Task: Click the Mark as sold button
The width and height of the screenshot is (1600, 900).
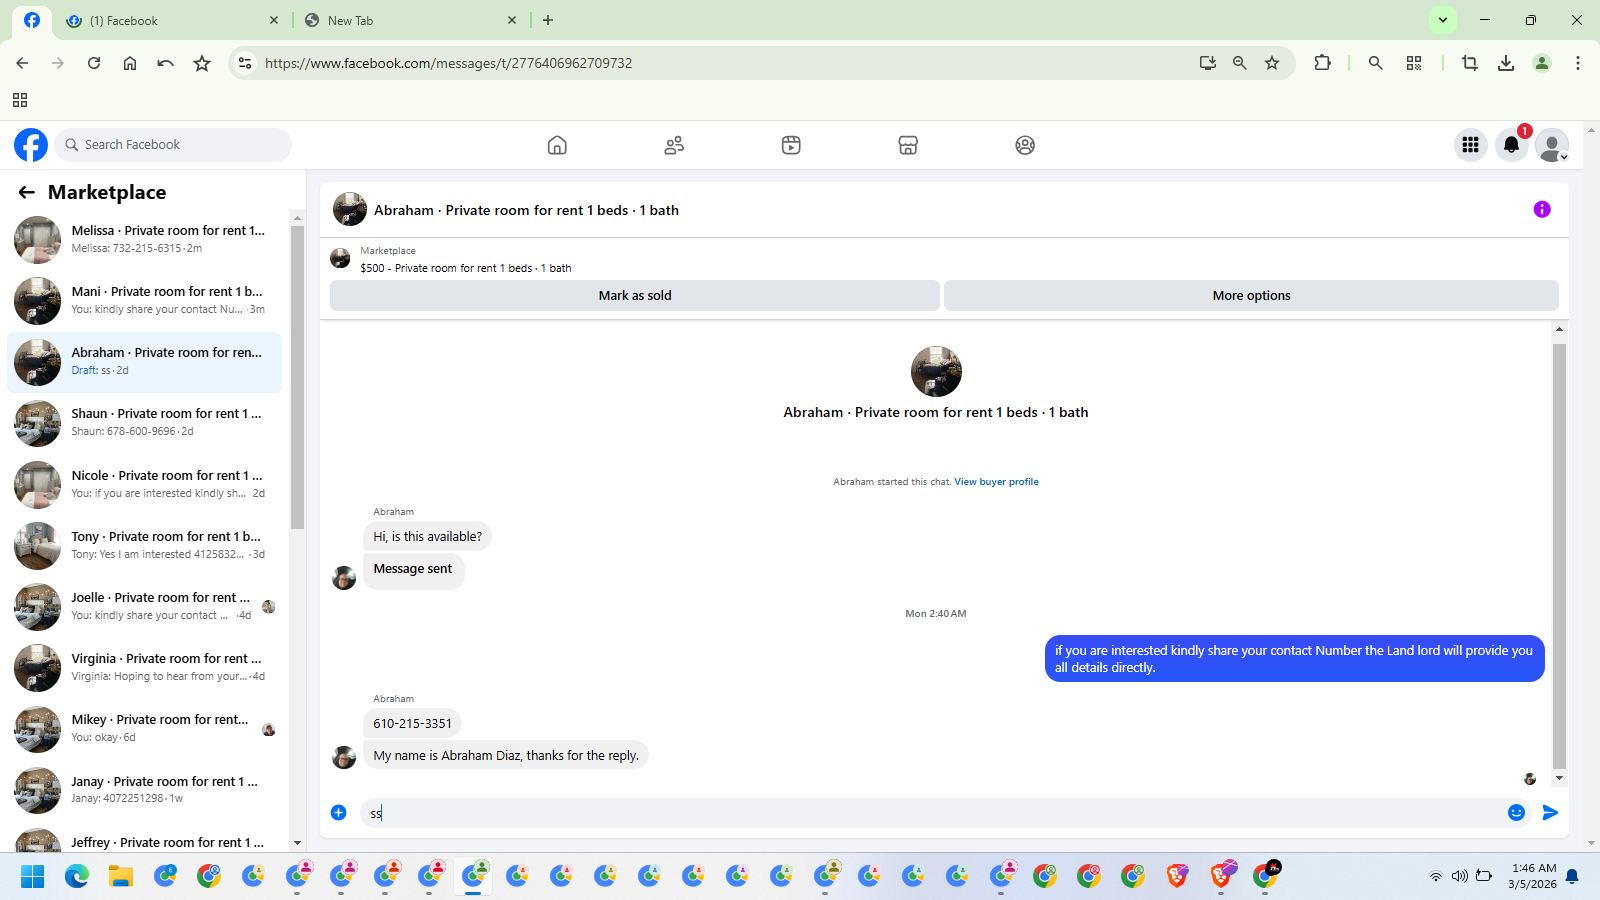Action: pyautogui.click(x=635, y=296)
